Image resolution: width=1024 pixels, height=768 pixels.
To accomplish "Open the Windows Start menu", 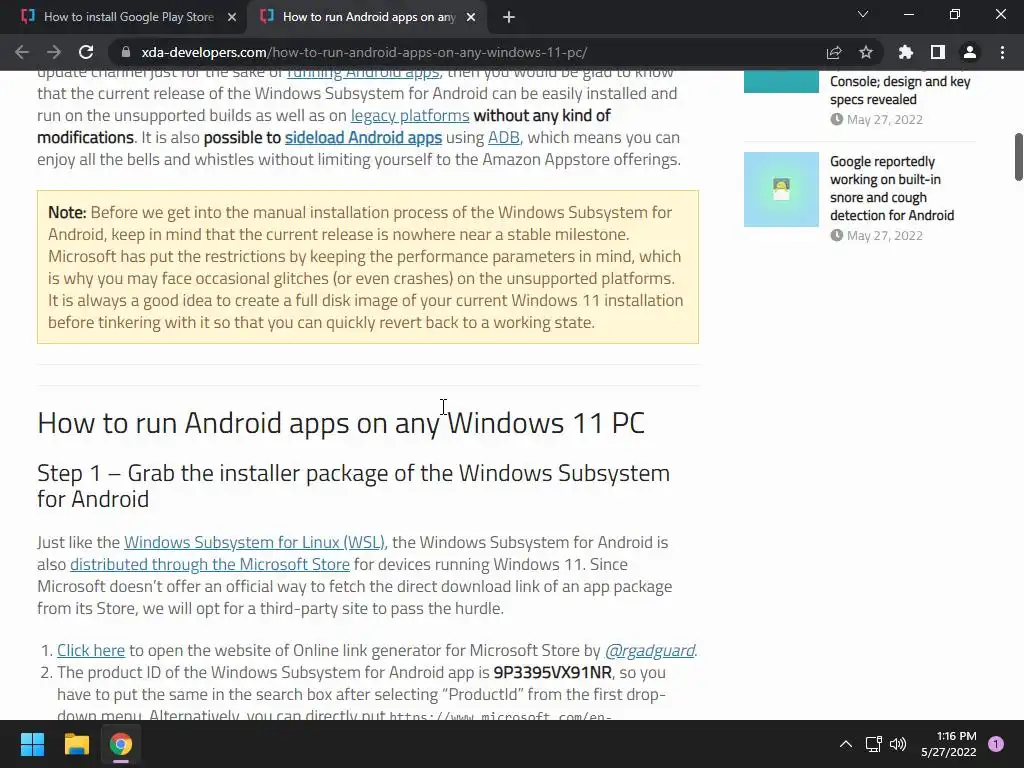I will point(32,744).
